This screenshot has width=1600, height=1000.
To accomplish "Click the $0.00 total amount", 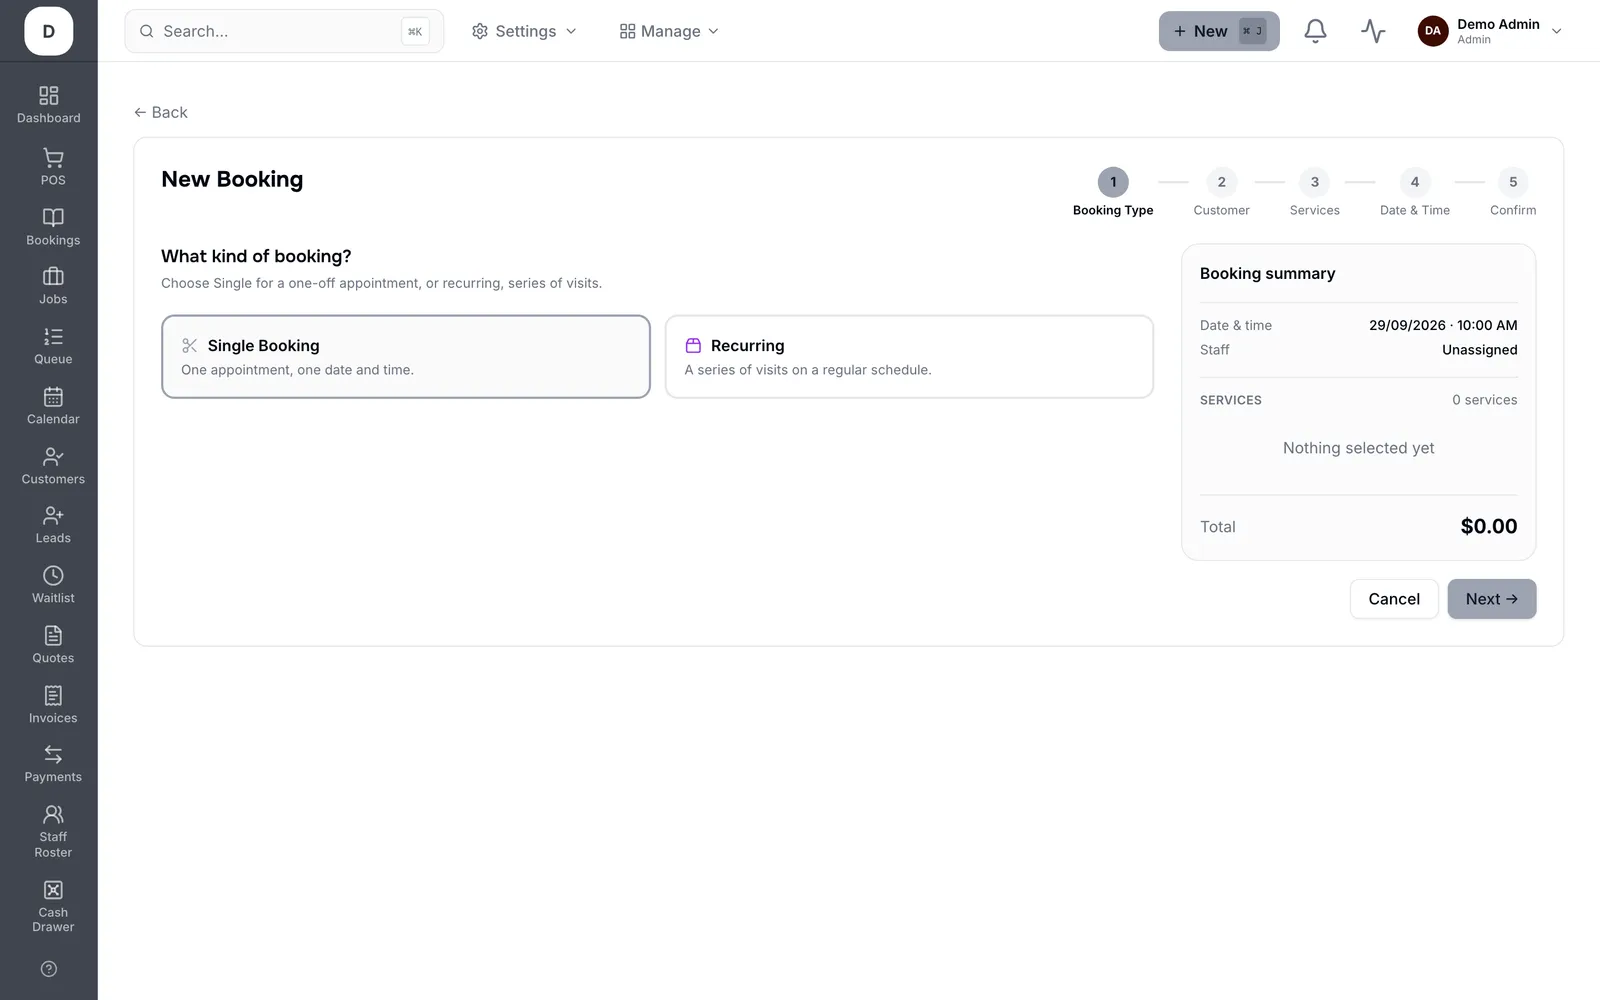I will 1488,526.
